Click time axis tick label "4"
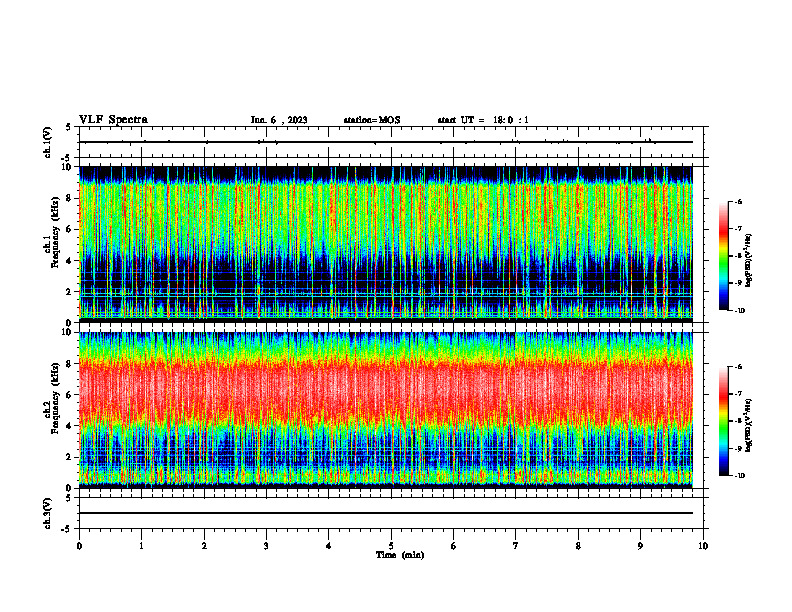This screenshot has height=612, width=792. (329, 546)
